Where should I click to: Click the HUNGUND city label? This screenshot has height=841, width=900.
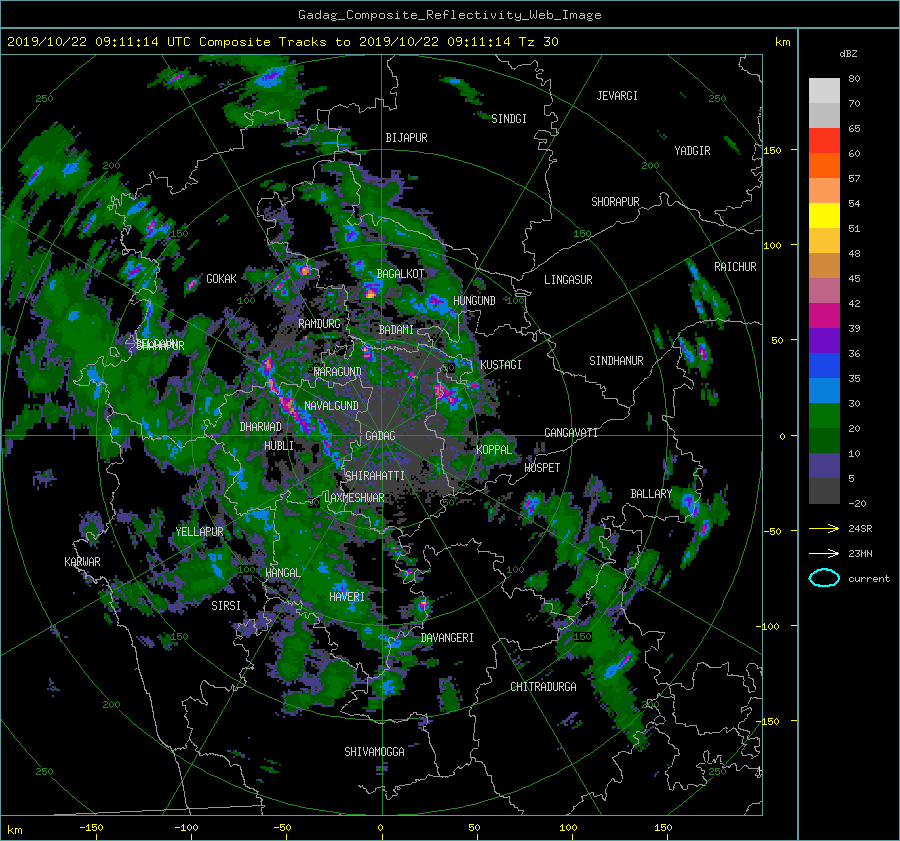474,301
